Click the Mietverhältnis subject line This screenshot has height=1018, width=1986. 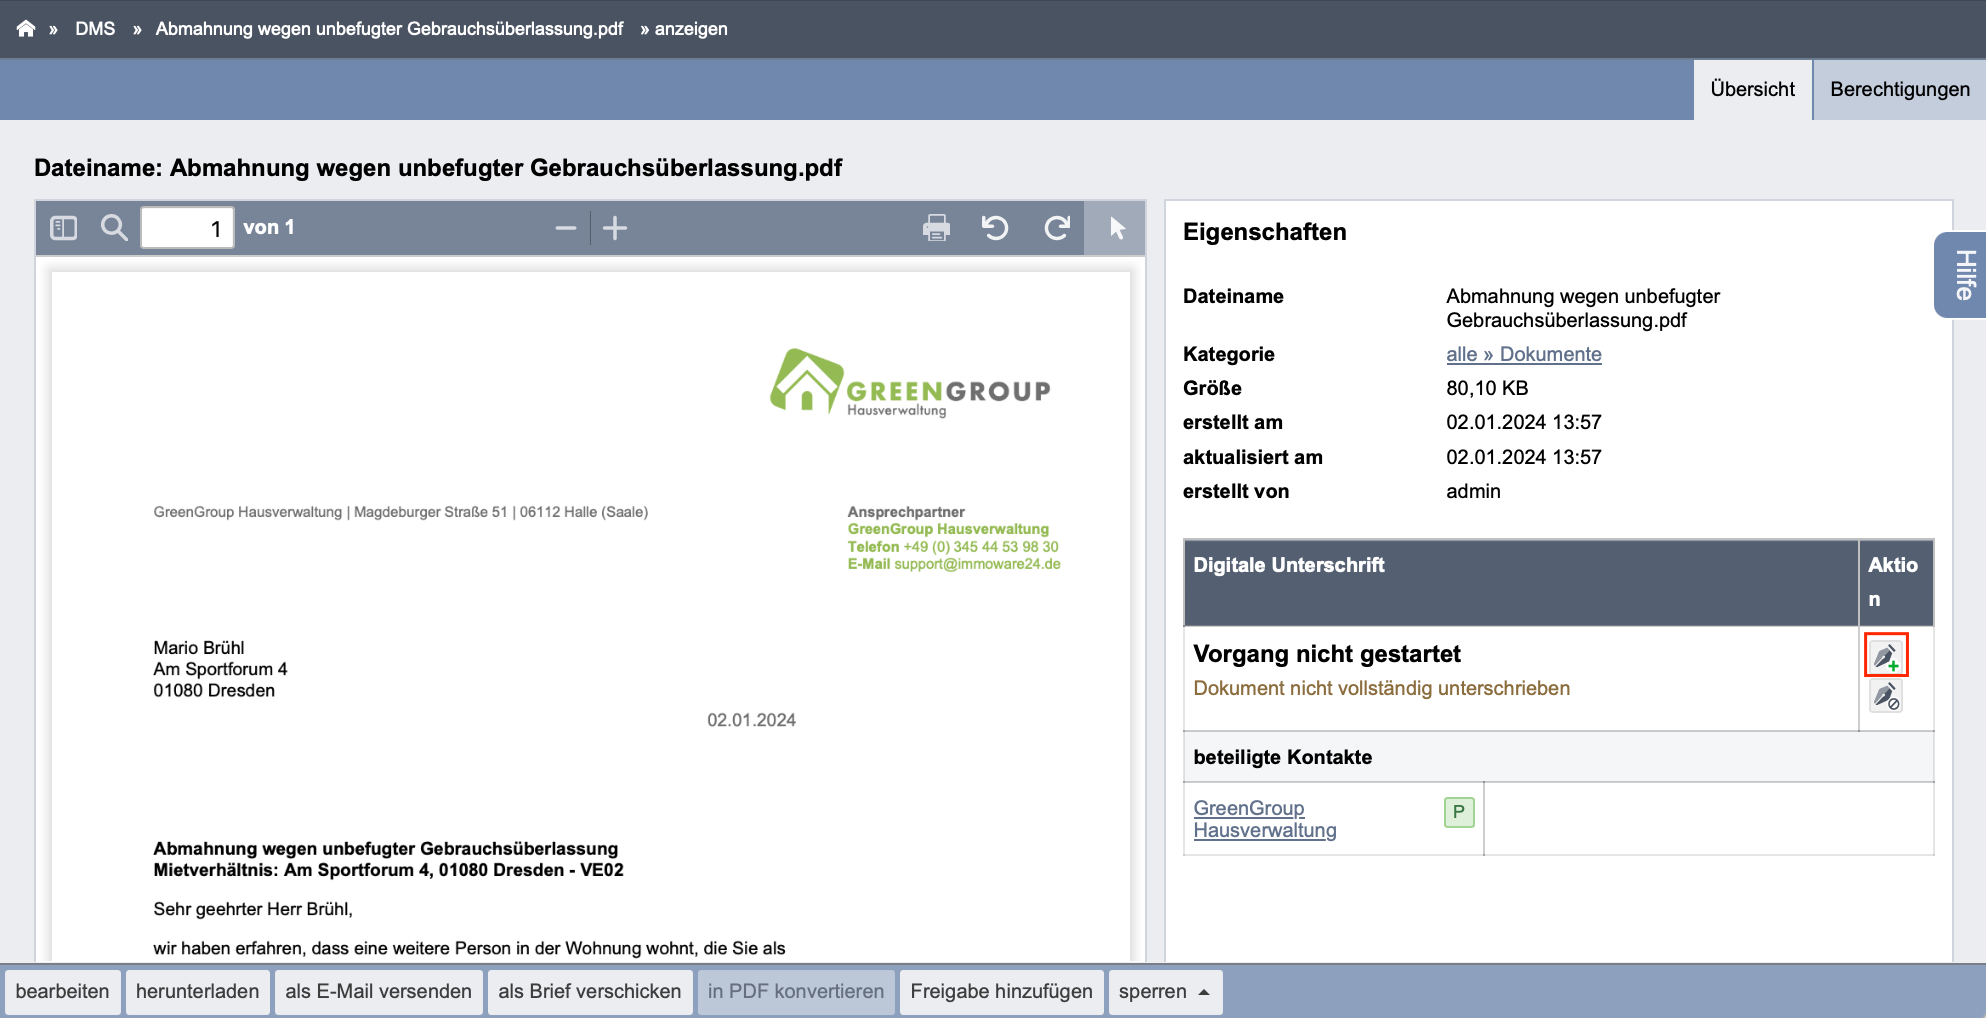tap(388, 870)
